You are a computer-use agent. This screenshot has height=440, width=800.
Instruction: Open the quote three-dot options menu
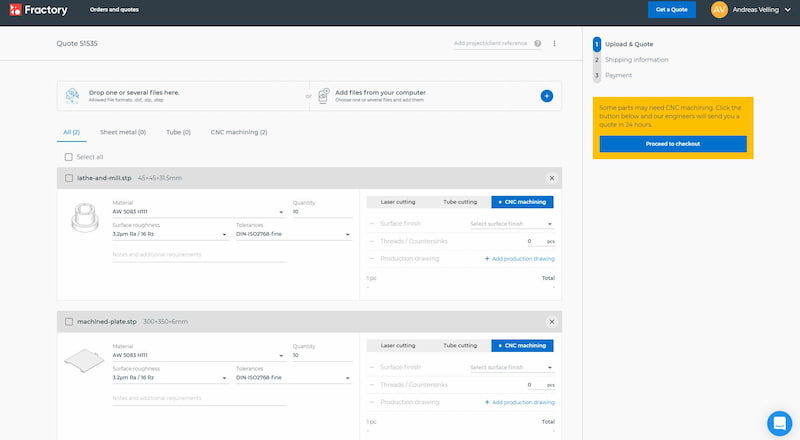[x=554, y=44]
